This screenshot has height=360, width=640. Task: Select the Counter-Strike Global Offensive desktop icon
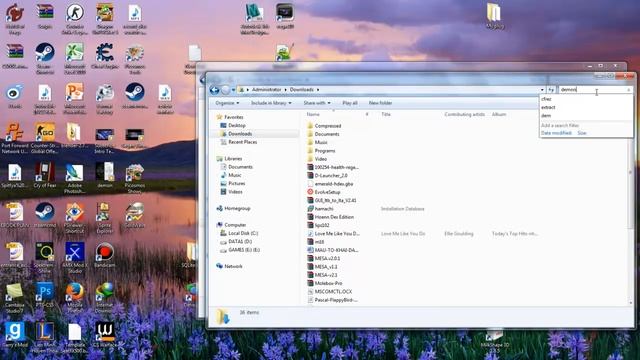(44, 139)
